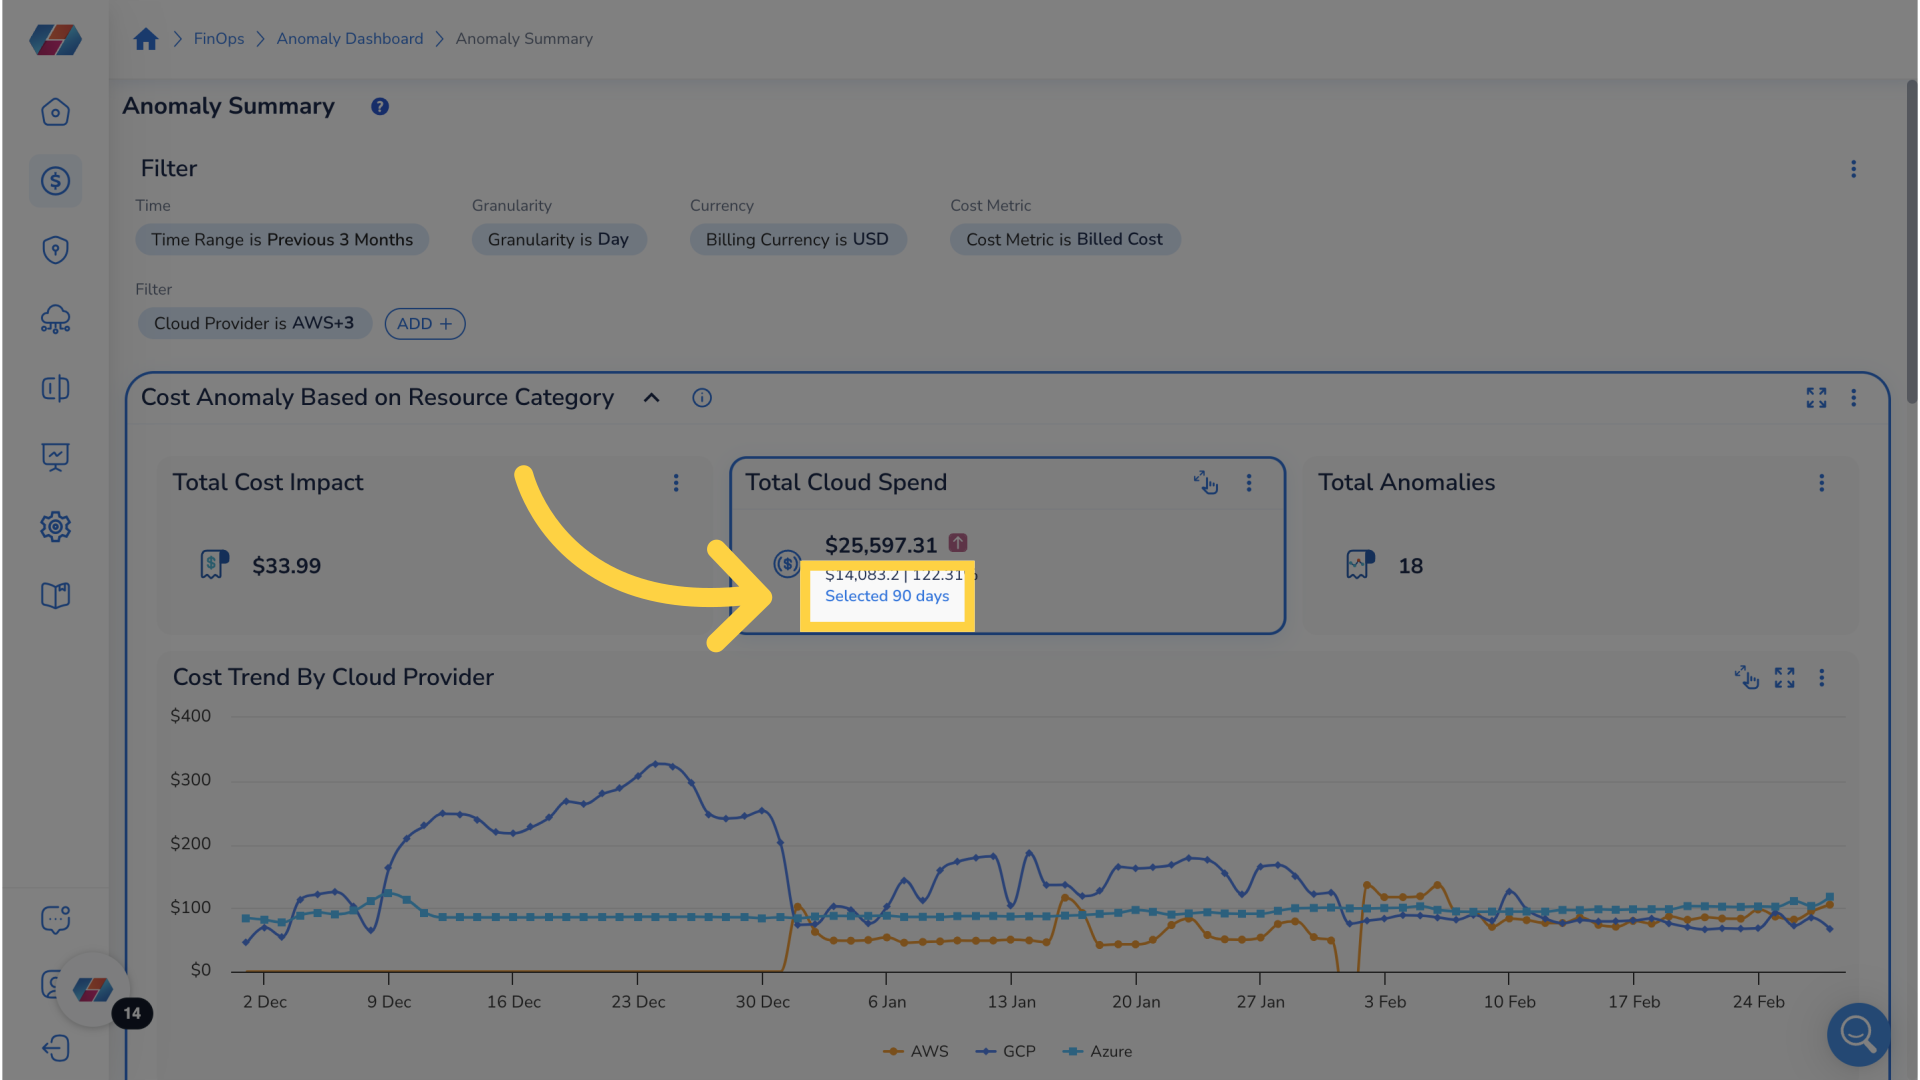Viewport: 1920px width, 1080px height.
Task: Click the help question-mark beside Anomaly Summary
Action: [x=379, y=106]
